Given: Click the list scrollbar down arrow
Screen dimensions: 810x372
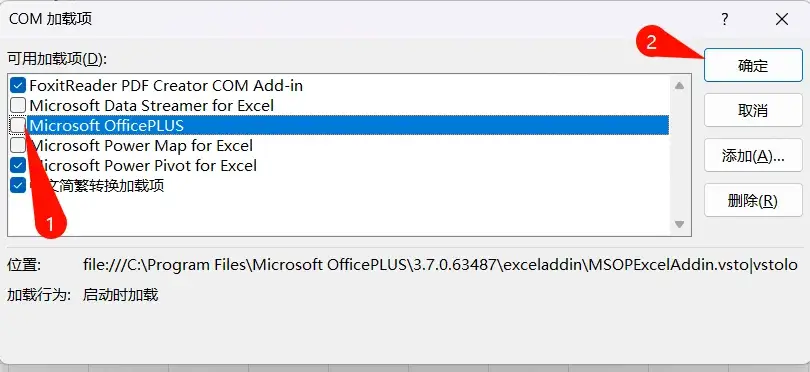Looking at the screenshot, I should (679, 224).
